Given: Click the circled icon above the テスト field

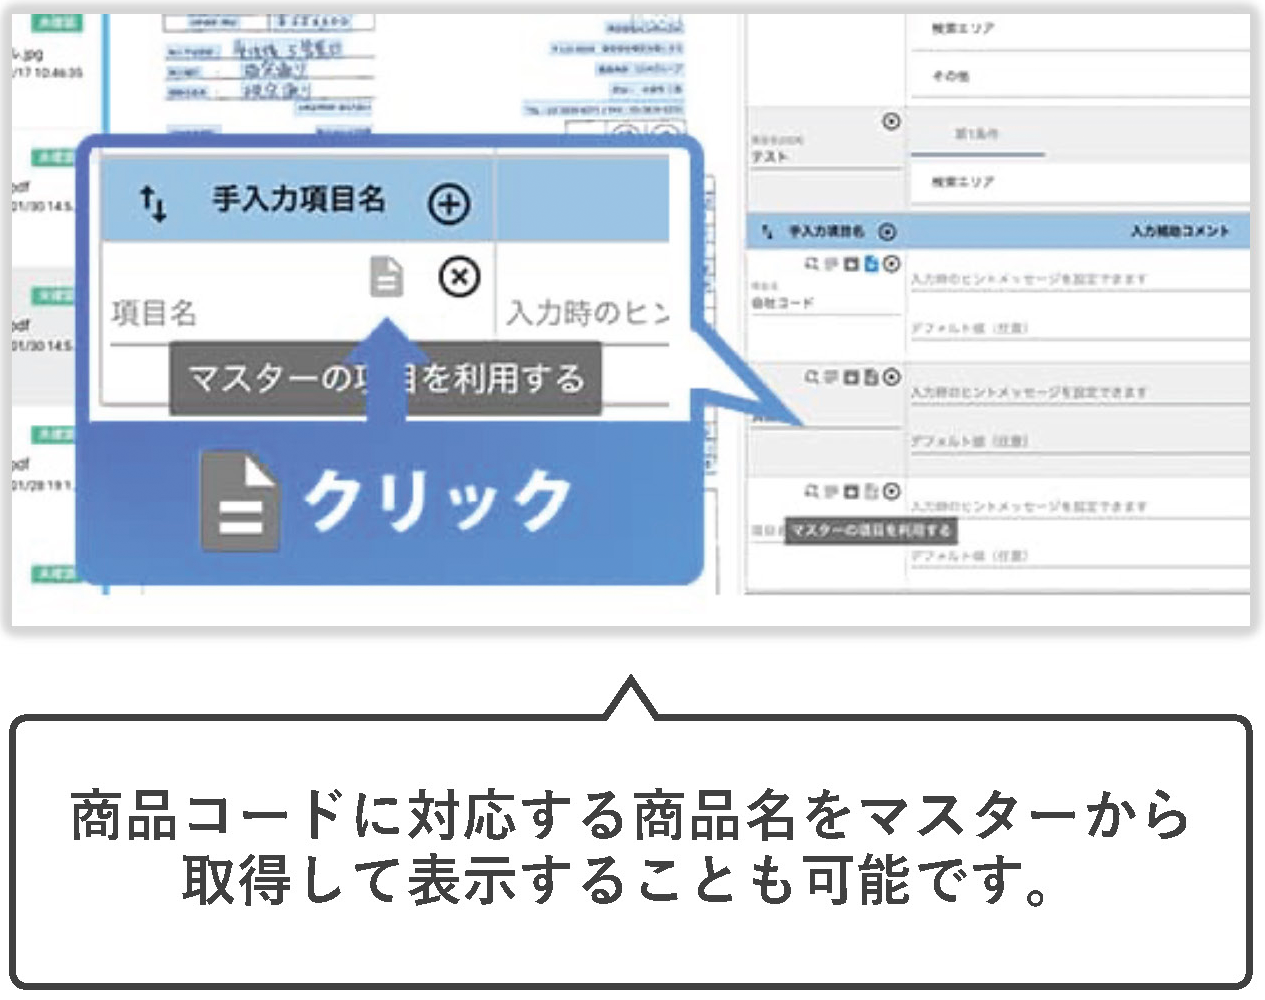Looking at the screenshot, I should tap(891, 122).
